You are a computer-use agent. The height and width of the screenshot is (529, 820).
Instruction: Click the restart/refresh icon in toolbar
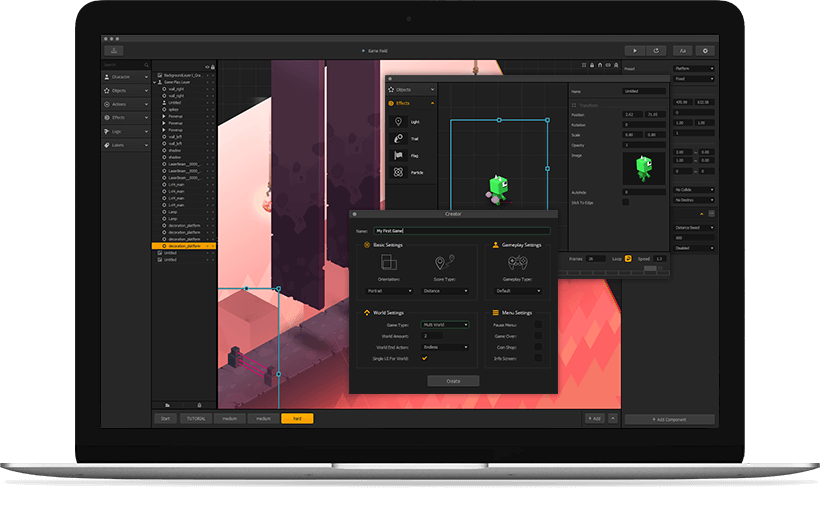(x=657, y=50)
